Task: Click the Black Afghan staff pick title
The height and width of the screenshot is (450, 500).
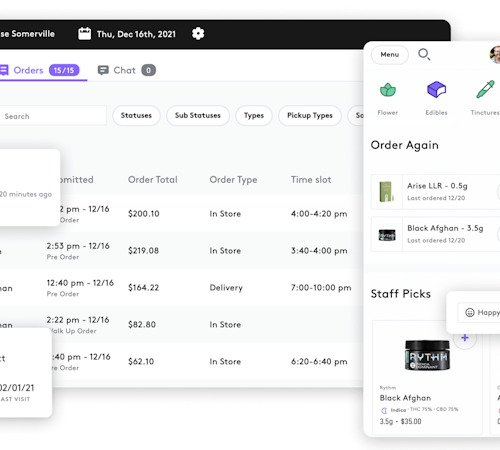Action: click(x=405, y=398)
